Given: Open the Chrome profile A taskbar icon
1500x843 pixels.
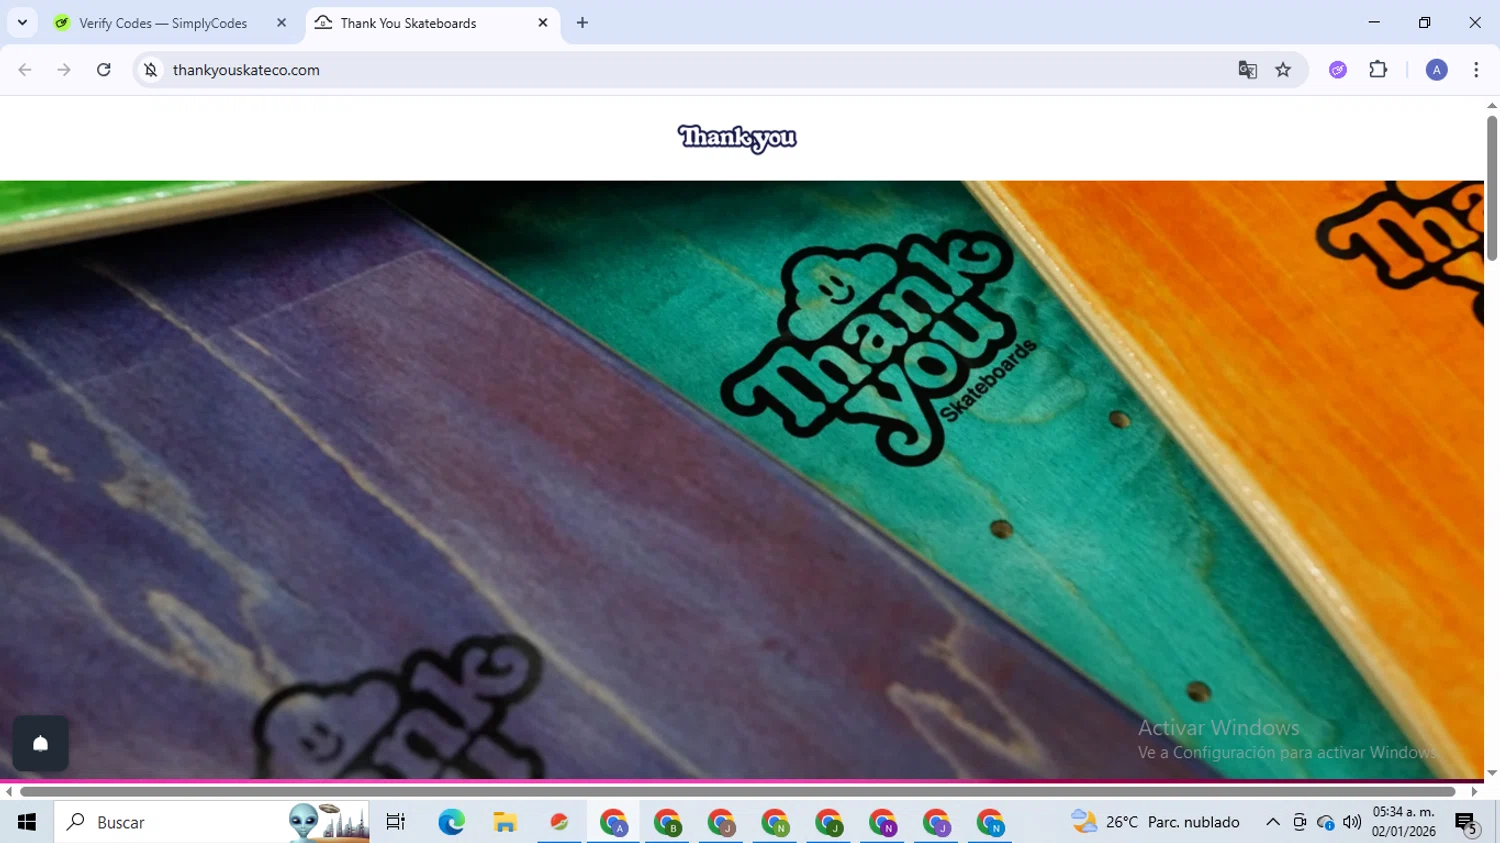Looking at the screenshot, I should tap(613, 822).
